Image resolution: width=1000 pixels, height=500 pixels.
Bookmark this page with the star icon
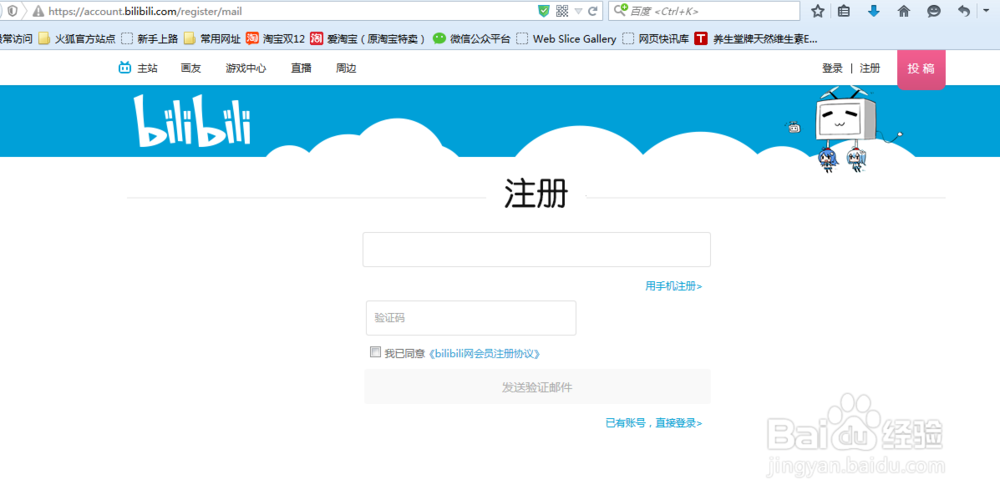pyautogui.click(x=818, y=11)
